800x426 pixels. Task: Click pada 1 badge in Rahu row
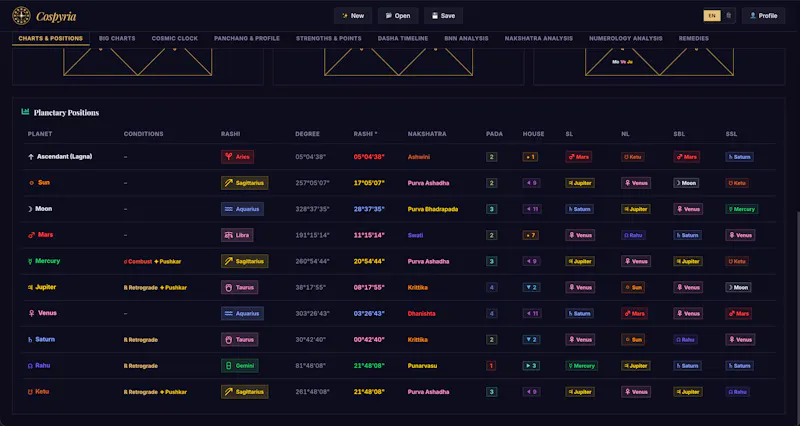coord(491,366)
